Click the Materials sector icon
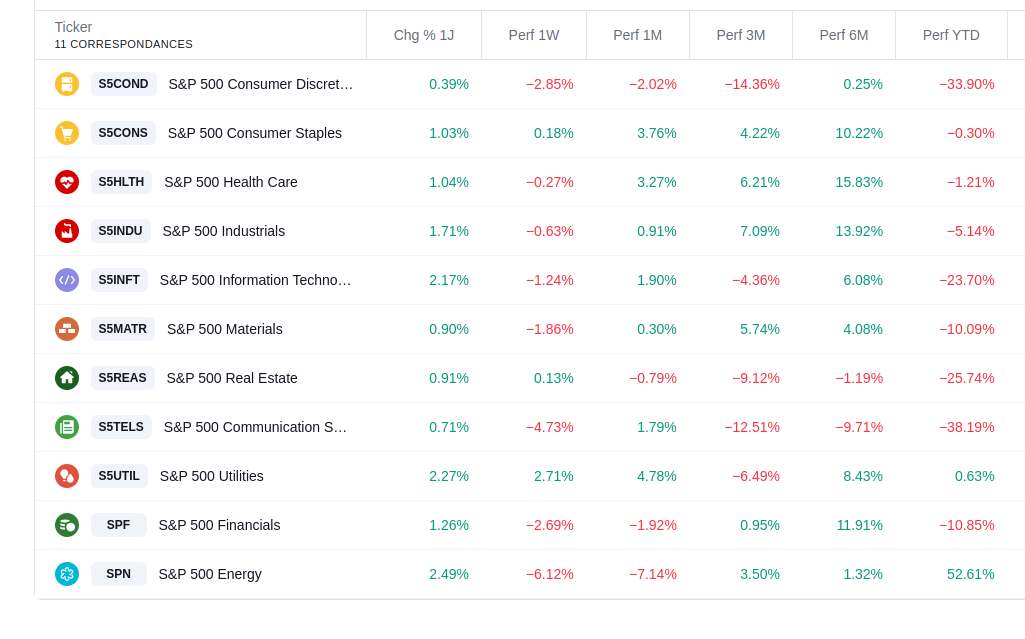 67,329
